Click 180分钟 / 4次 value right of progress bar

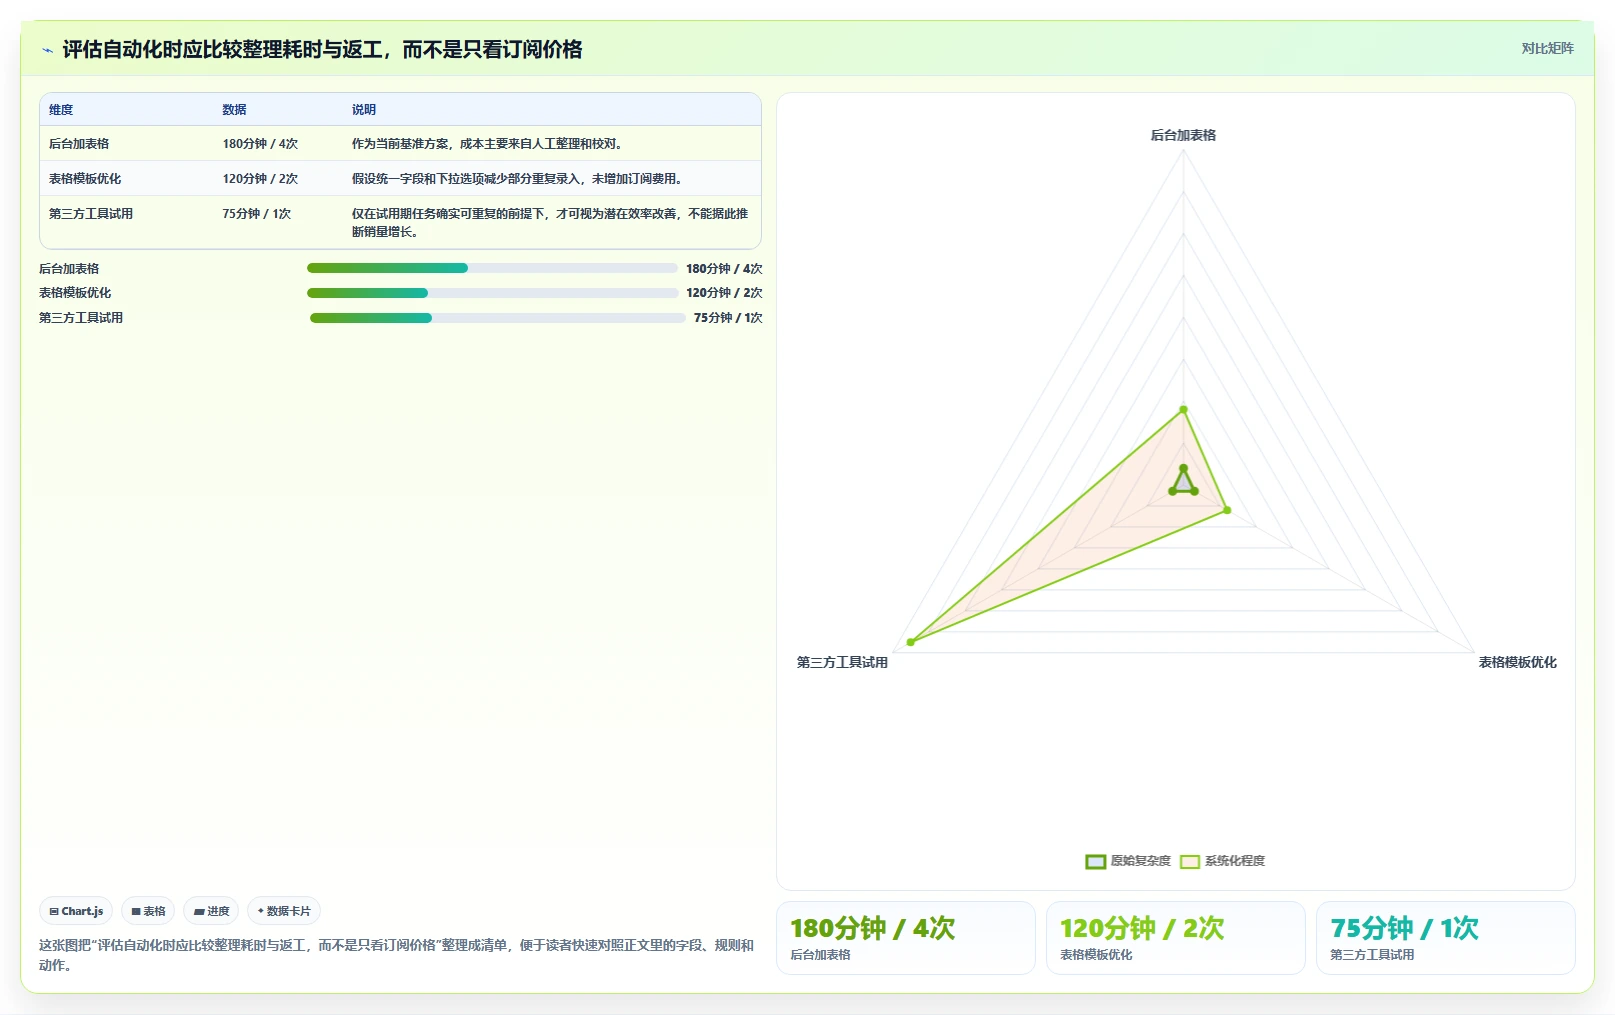[724, 268]
